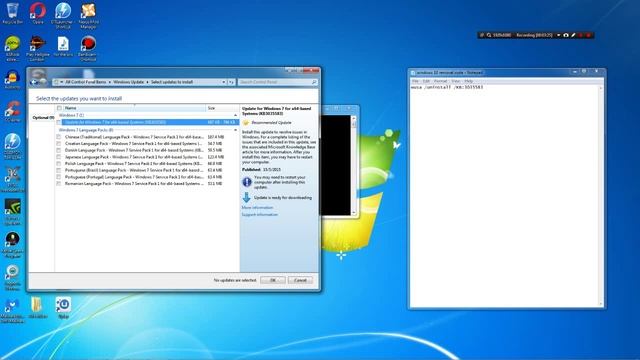Click the "wusa /uninstall /kb:3035583" text line

pos(447,87)
